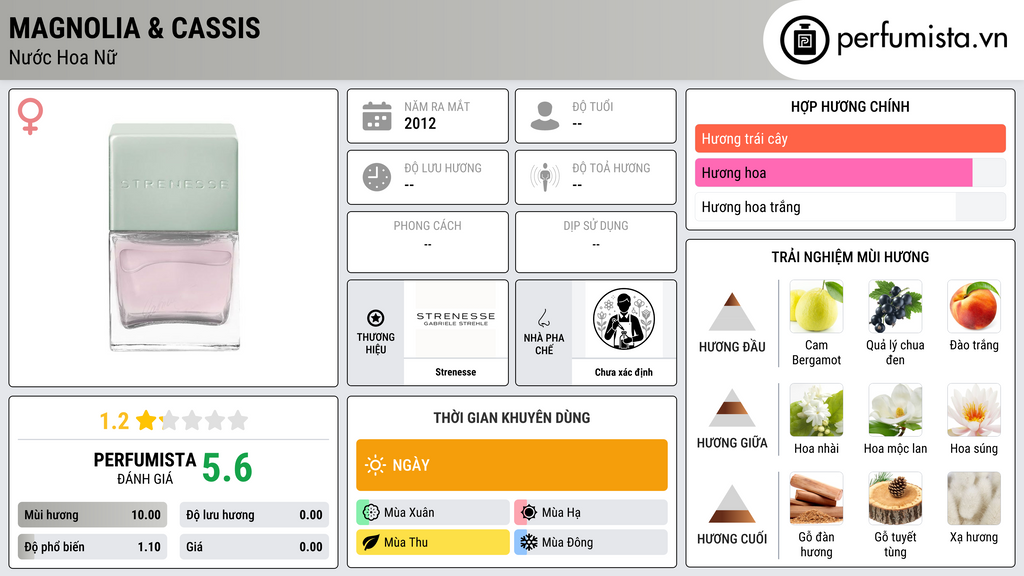The image size is (1024, 576).
Task: Click the Phong cách info box
Action: point(428,242)
